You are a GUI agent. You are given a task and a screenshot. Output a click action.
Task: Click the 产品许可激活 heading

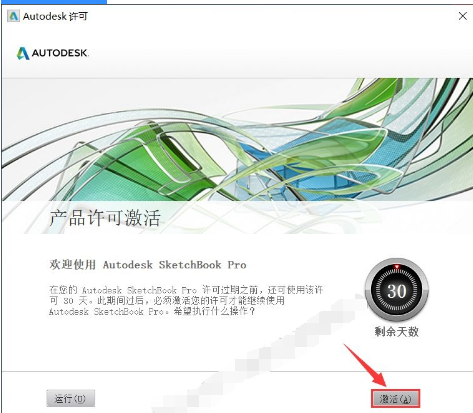(105, 218)
